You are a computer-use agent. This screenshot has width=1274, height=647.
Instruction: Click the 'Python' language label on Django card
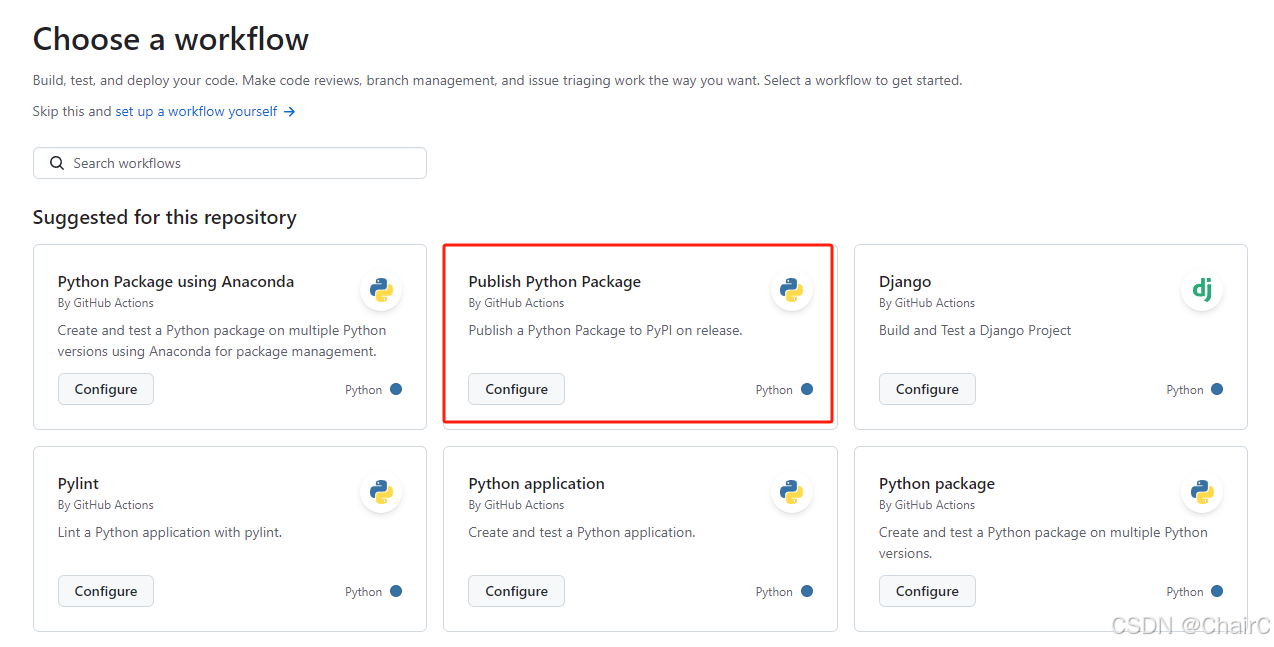tap(1185, 390)
